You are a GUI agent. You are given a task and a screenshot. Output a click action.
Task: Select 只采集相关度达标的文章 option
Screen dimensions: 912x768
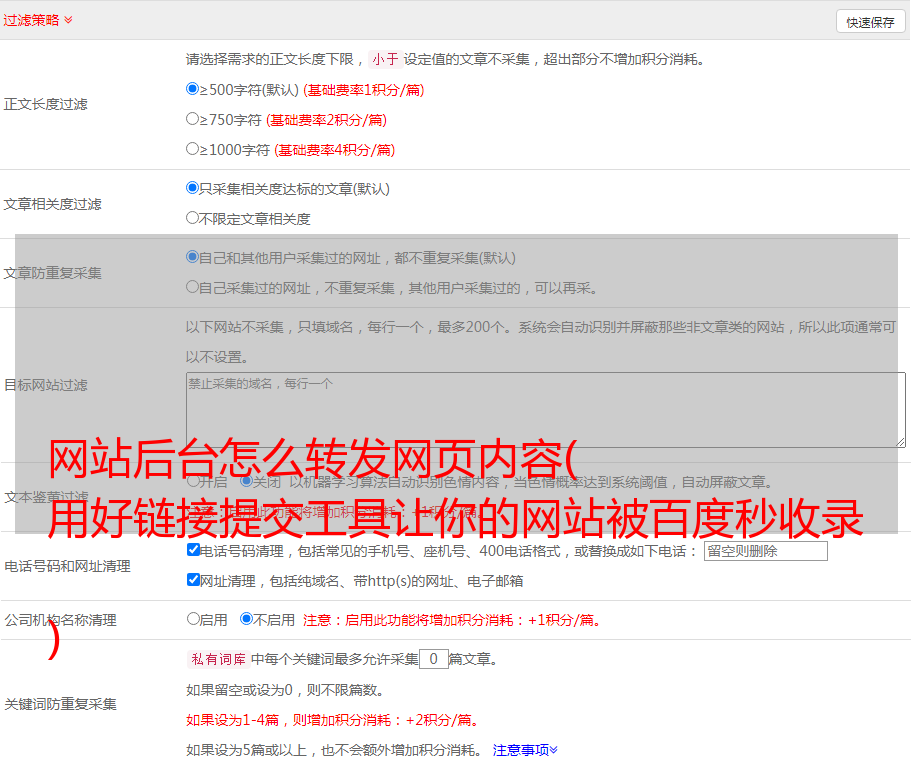[193, 188]
